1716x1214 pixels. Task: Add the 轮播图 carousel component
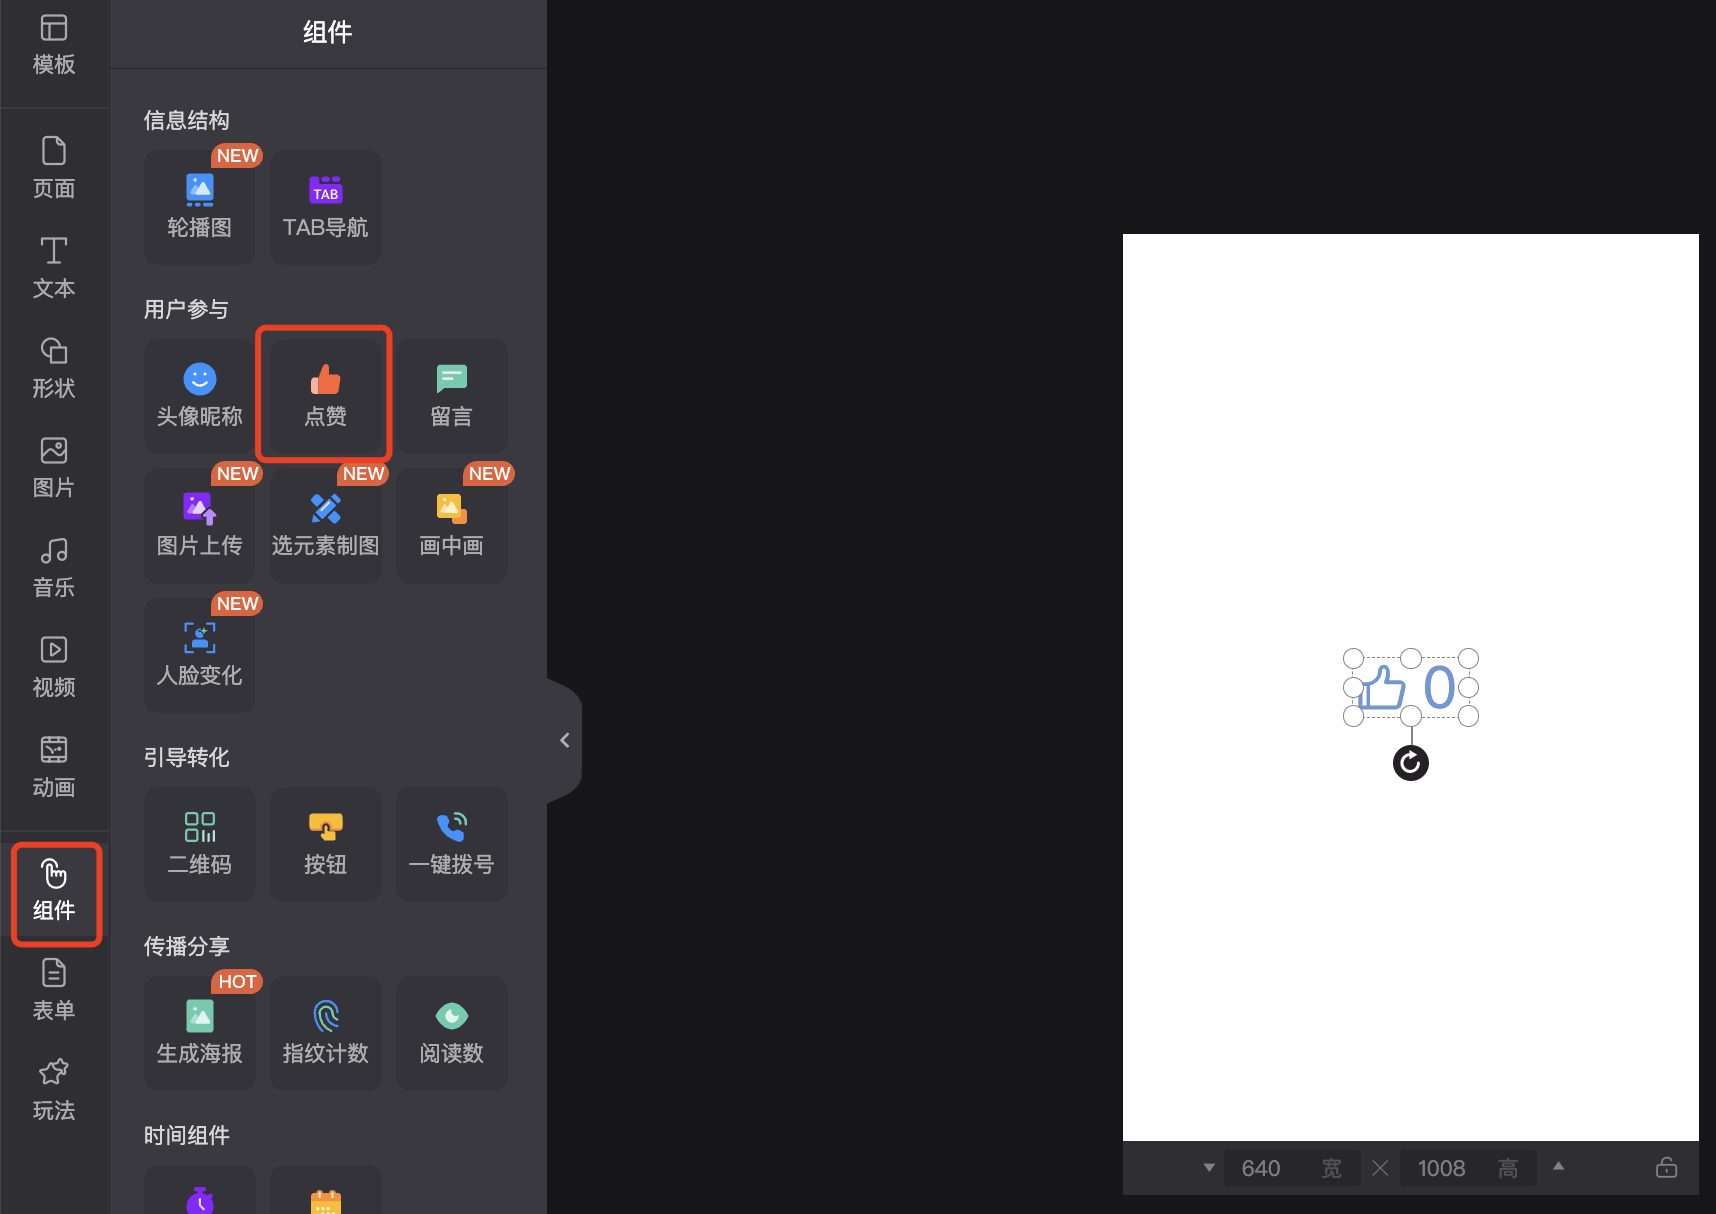pyautogui.click(x=200, y=207)
